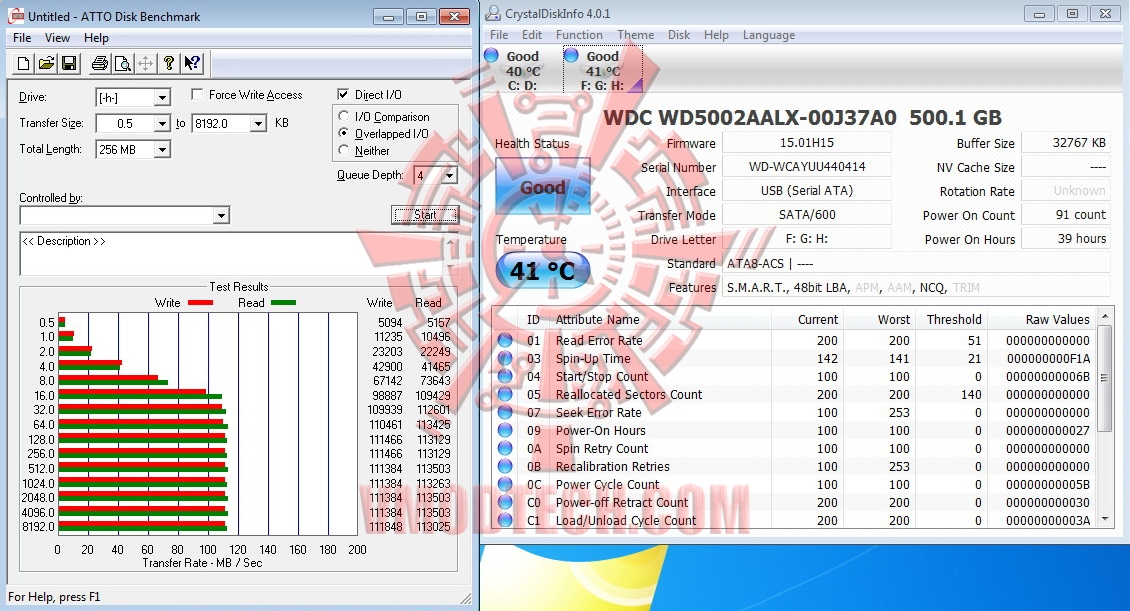1130x611 pixels.
Task: Click status orb for Spin Retry Count
Action: tap(504, 448)
